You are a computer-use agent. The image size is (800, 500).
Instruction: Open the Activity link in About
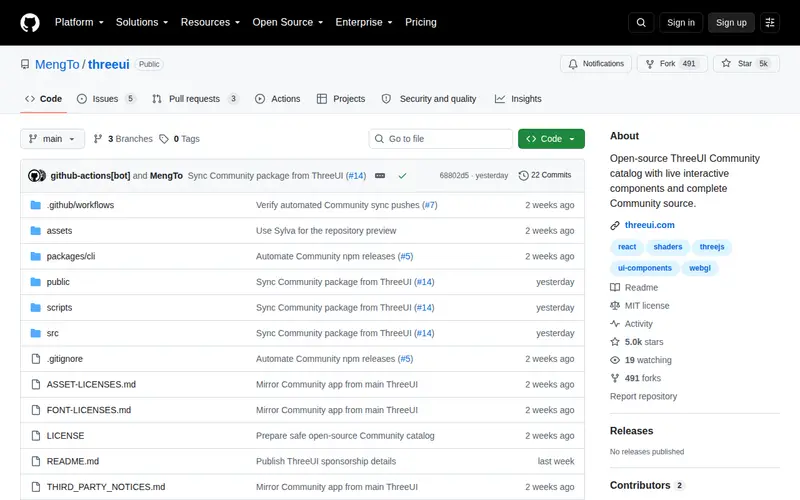point(631,324)
